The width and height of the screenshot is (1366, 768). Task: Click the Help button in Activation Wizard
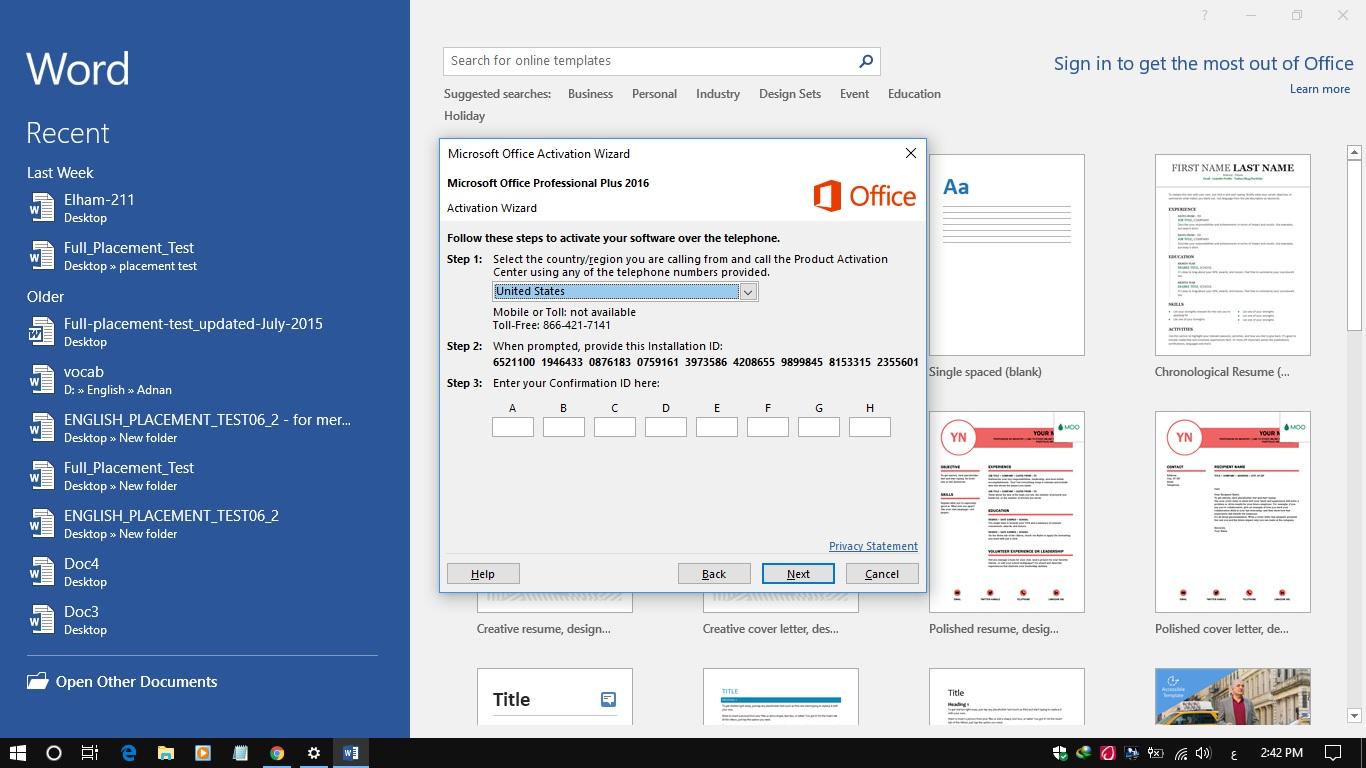(x=483, y=574)
